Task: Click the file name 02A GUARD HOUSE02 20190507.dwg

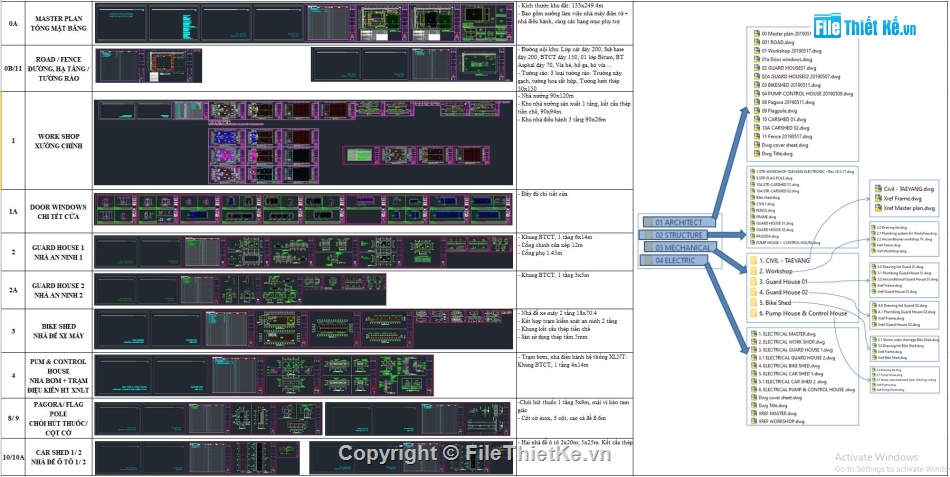Action: [x=801, y=76]
